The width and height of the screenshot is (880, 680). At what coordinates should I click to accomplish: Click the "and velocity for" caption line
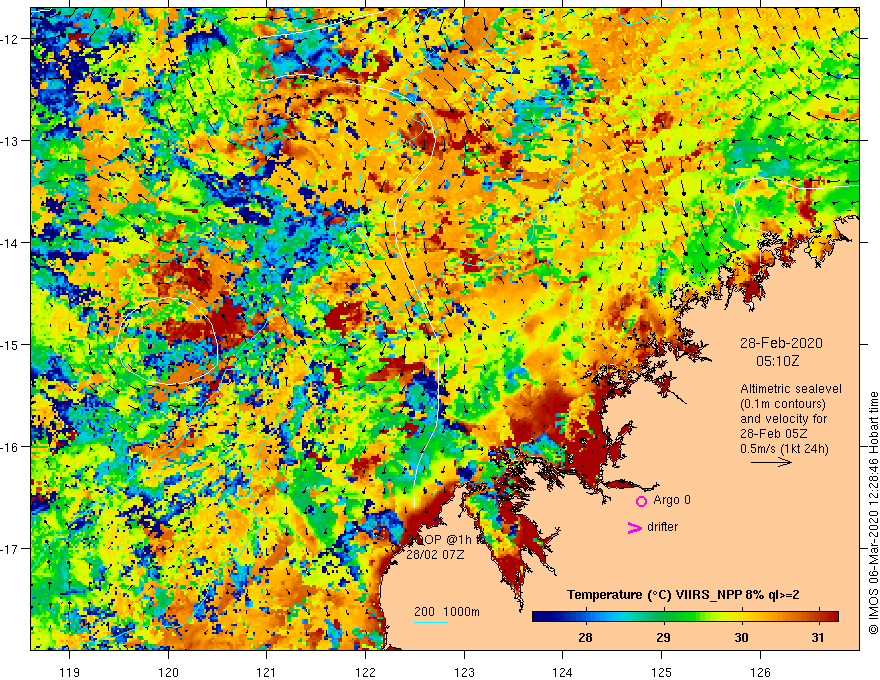tap(783, 419)
